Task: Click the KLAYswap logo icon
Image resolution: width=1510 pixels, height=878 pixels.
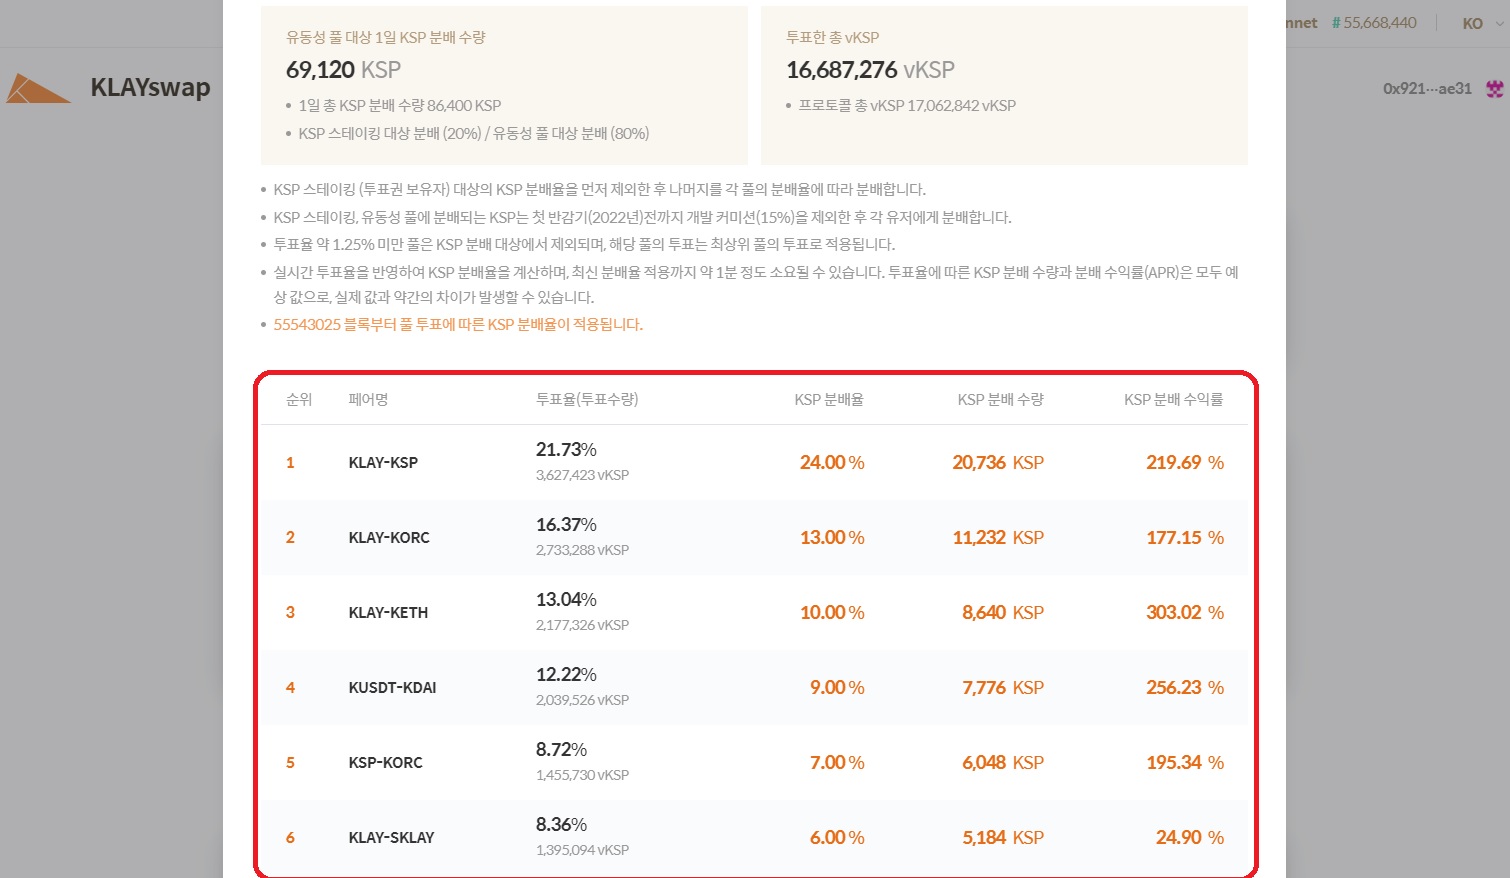Action: [x=38, y=88]
